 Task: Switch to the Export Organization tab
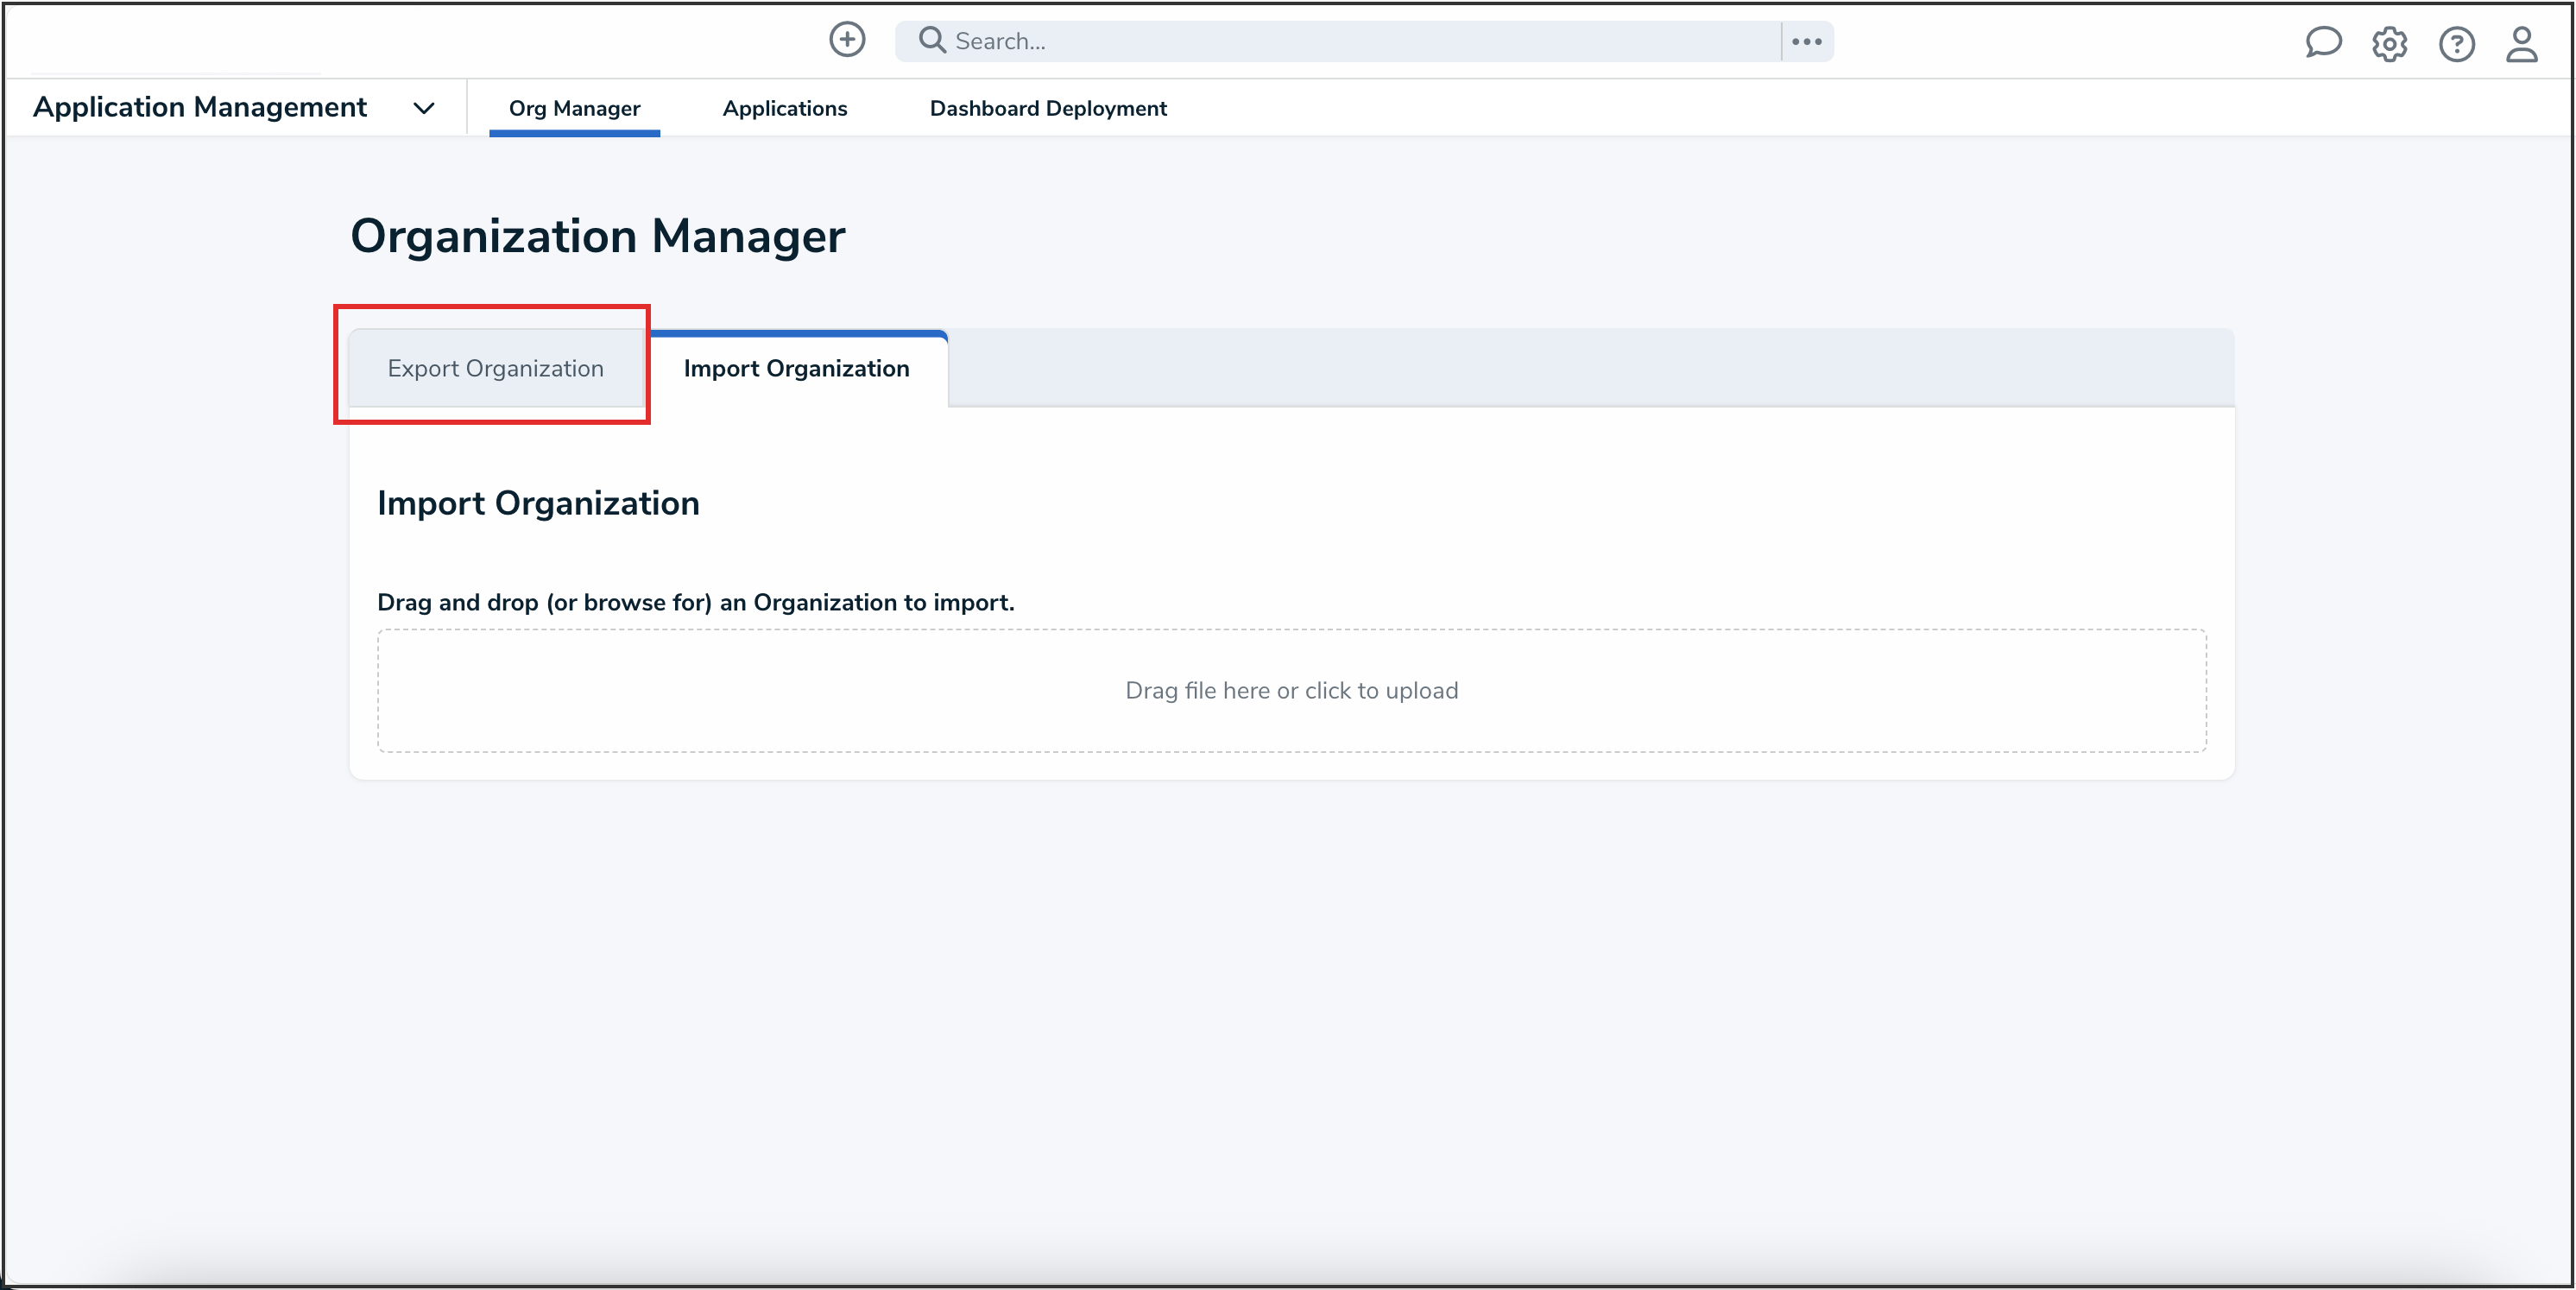point(495,368)
